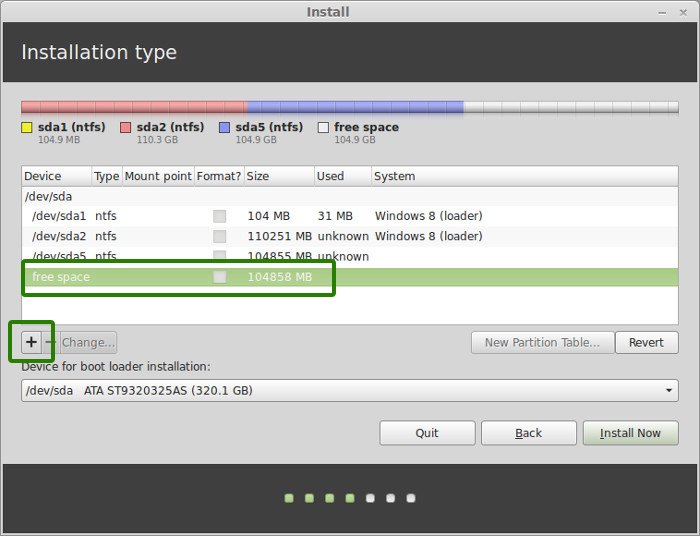This screenshot has height=536, width=700.
Task: Click the blue sda5 legend swatch
Action: point(225,128)
